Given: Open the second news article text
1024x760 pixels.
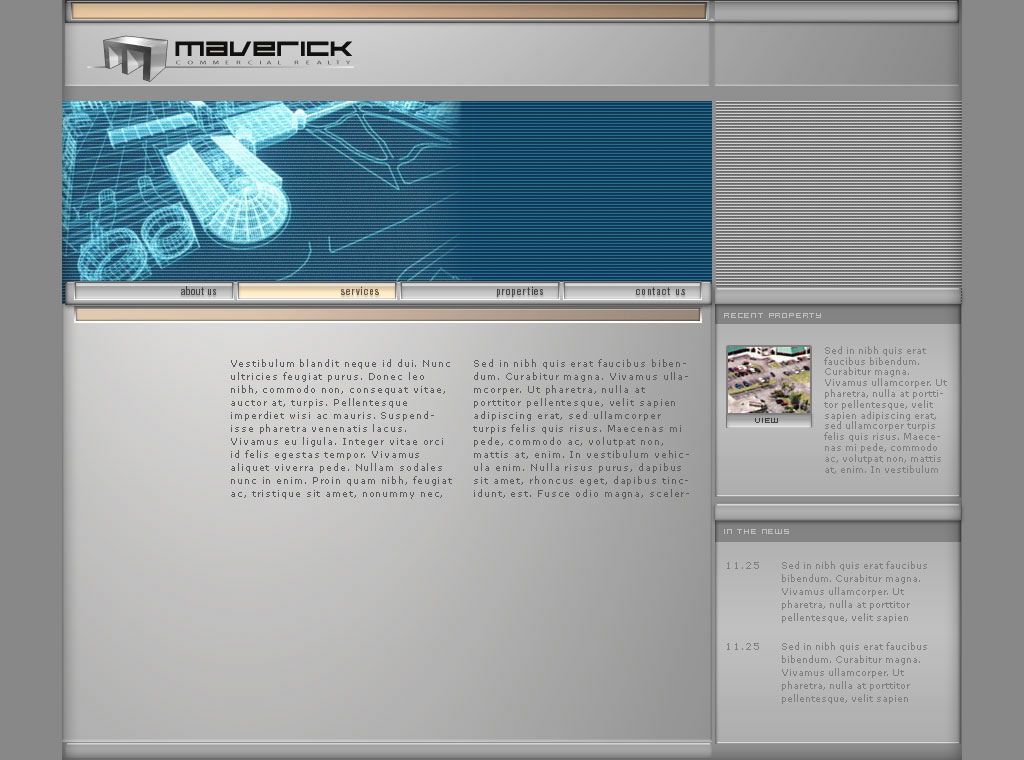Looking at the screenshot, I should click(x=854, y=673).
